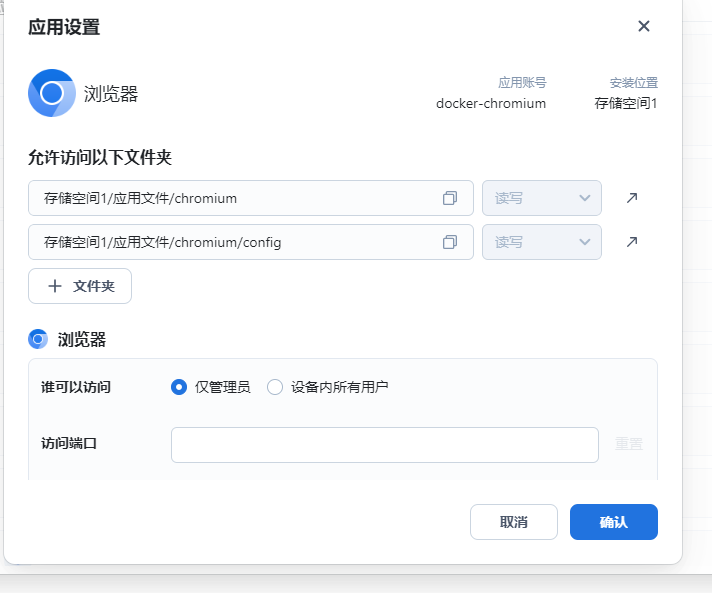Open the 读写 dropdown for chromium/config
The image size is (712, 593).
click(x=542, y=242)
